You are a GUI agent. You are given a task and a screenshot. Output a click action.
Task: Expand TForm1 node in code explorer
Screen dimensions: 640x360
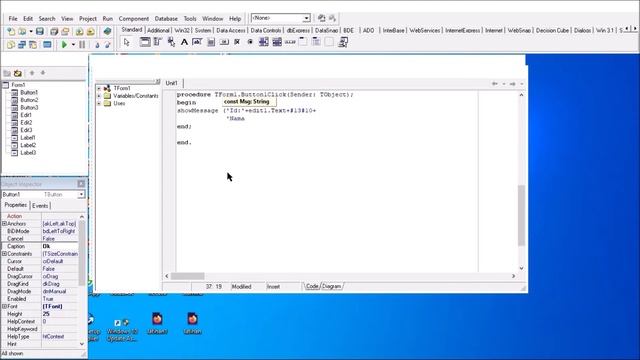coord(99,88)
